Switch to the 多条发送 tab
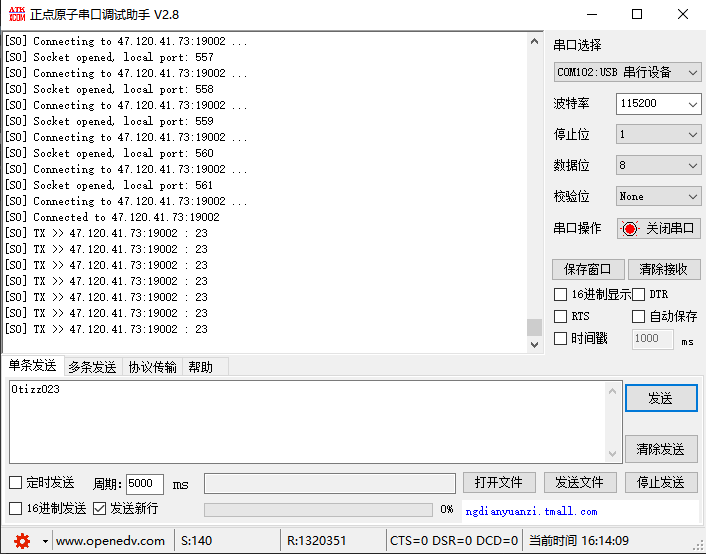The width and height of the screenshot is (706, 554). tap(92, 367)
